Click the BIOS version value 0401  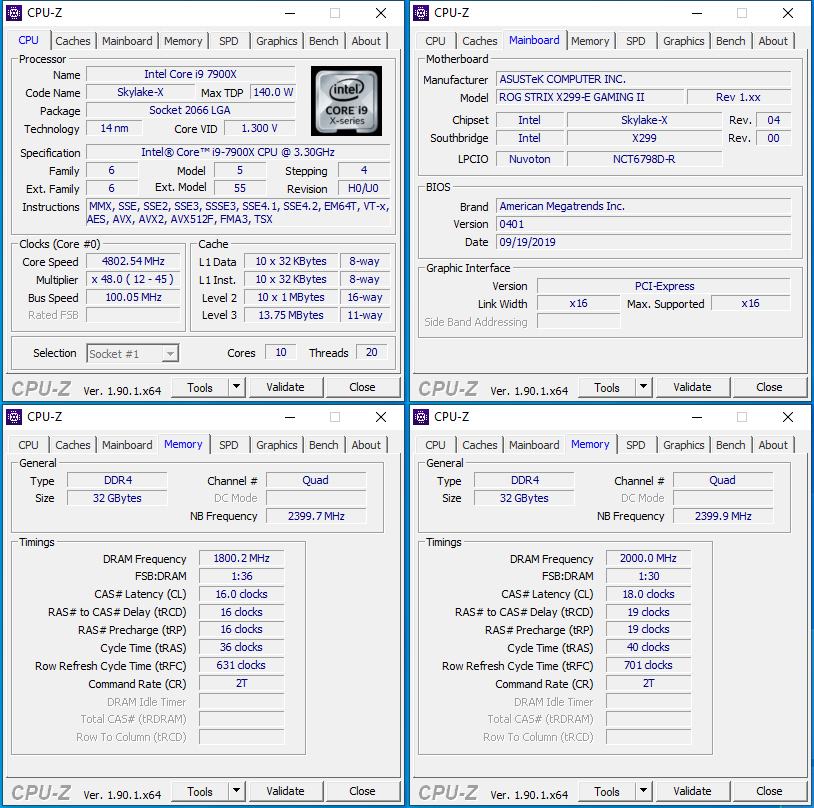click(644, 224)
